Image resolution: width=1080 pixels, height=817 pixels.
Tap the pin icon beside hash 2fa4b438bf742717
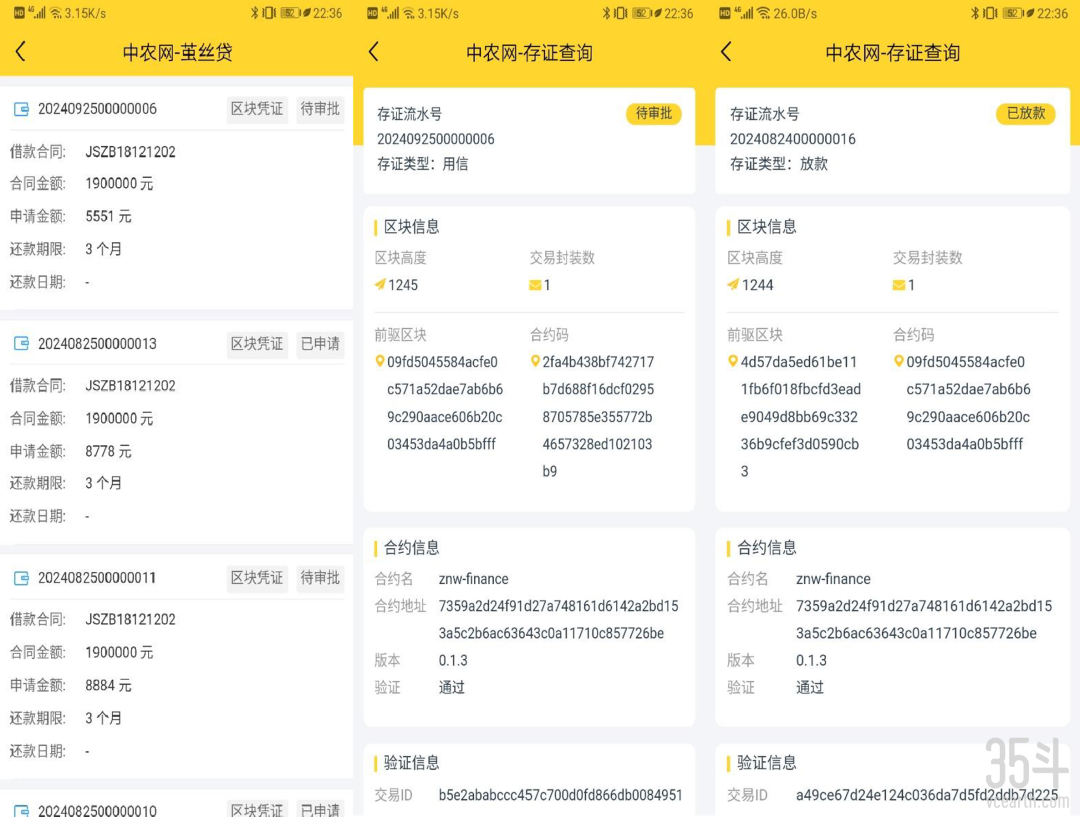[x=535, y=362]
